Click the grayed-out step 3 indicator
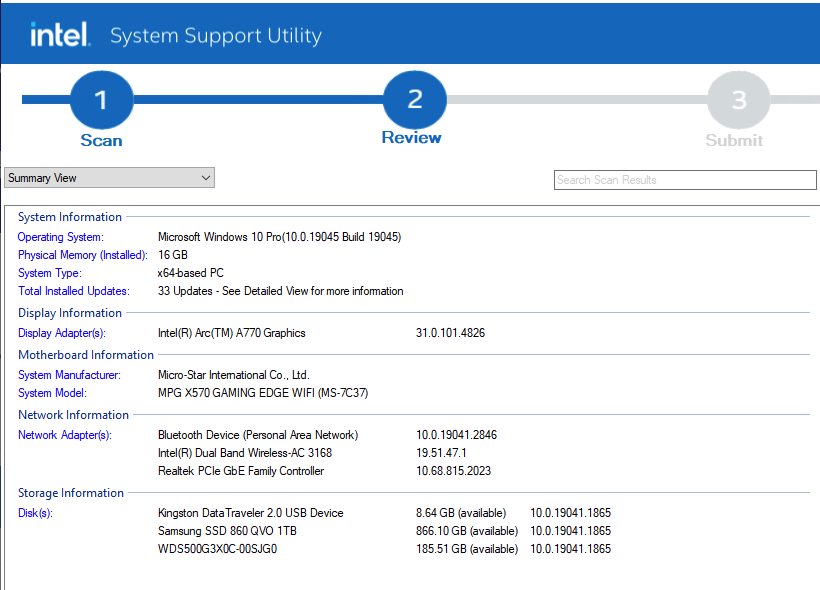This screenshot has height=590, width=820. (x=735, y=99)
